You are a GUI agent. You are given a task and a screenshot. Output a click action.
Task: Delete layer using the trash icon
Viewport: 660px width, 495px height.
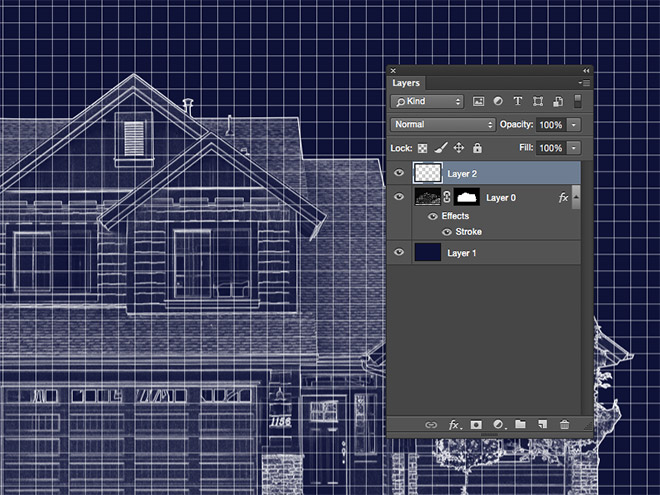565,425
